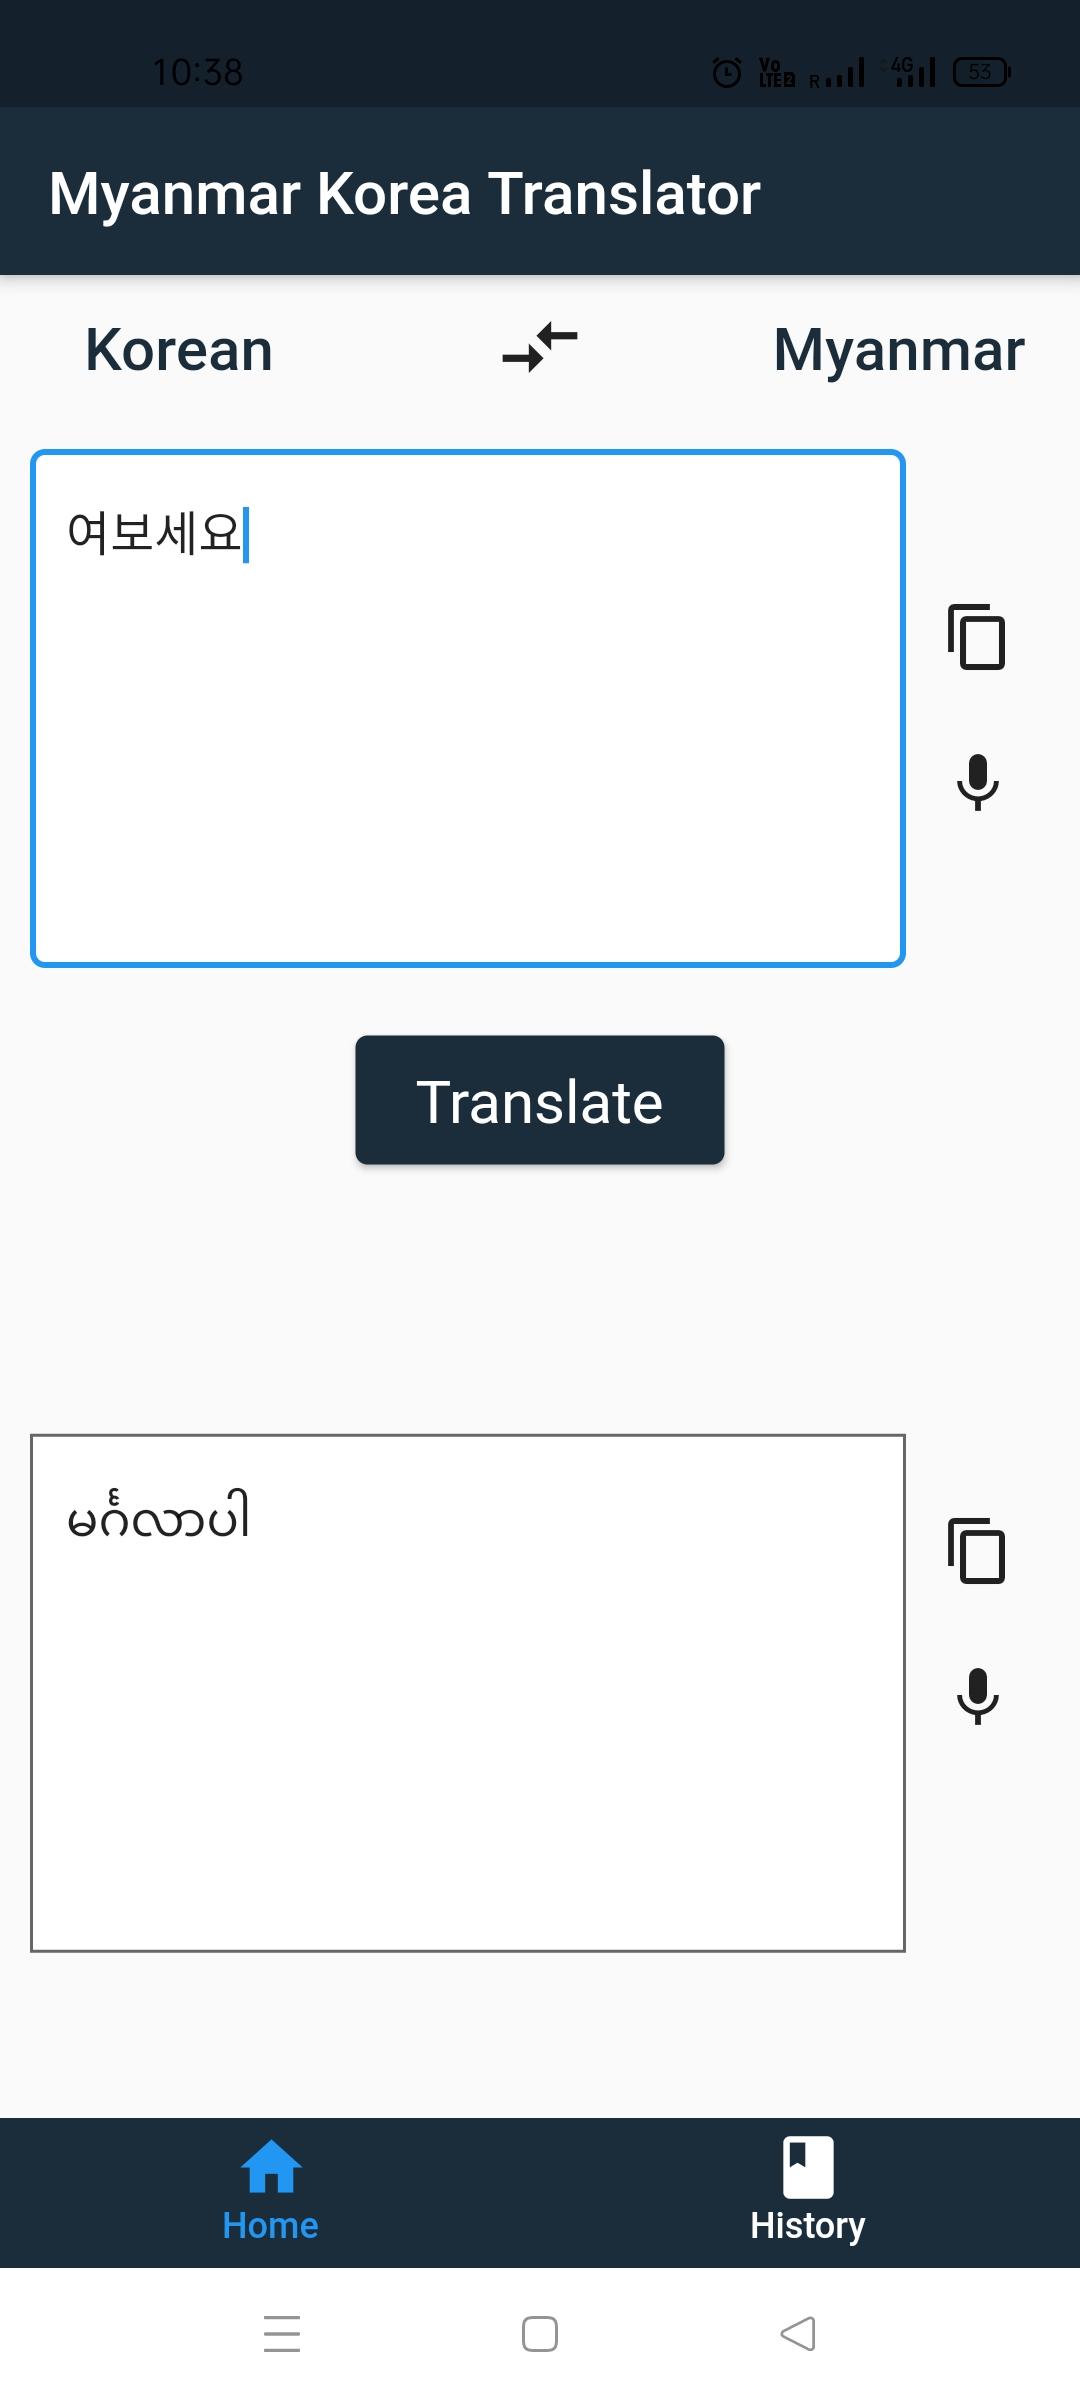Copy the Myanmar translation result
The width and height of the screenshot is (1080, 2400).
tap(976, 1550)
